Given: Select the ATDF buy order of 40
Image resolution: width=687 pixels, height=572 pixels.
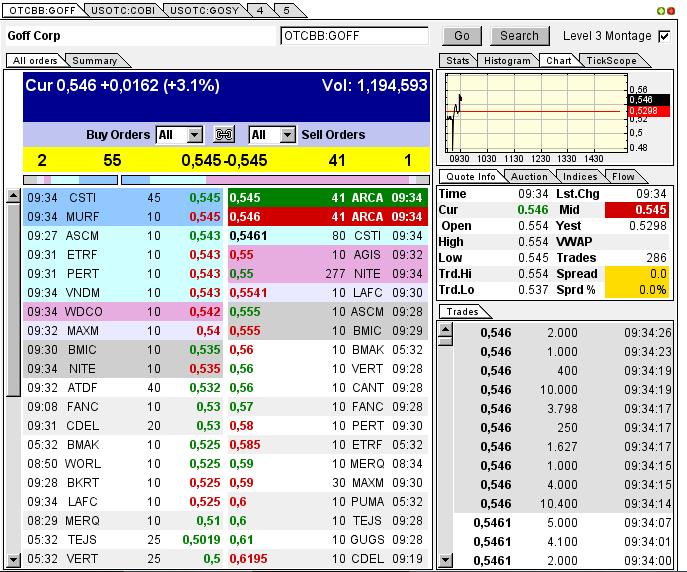Looking at the screenshot, I should (123, 388).
